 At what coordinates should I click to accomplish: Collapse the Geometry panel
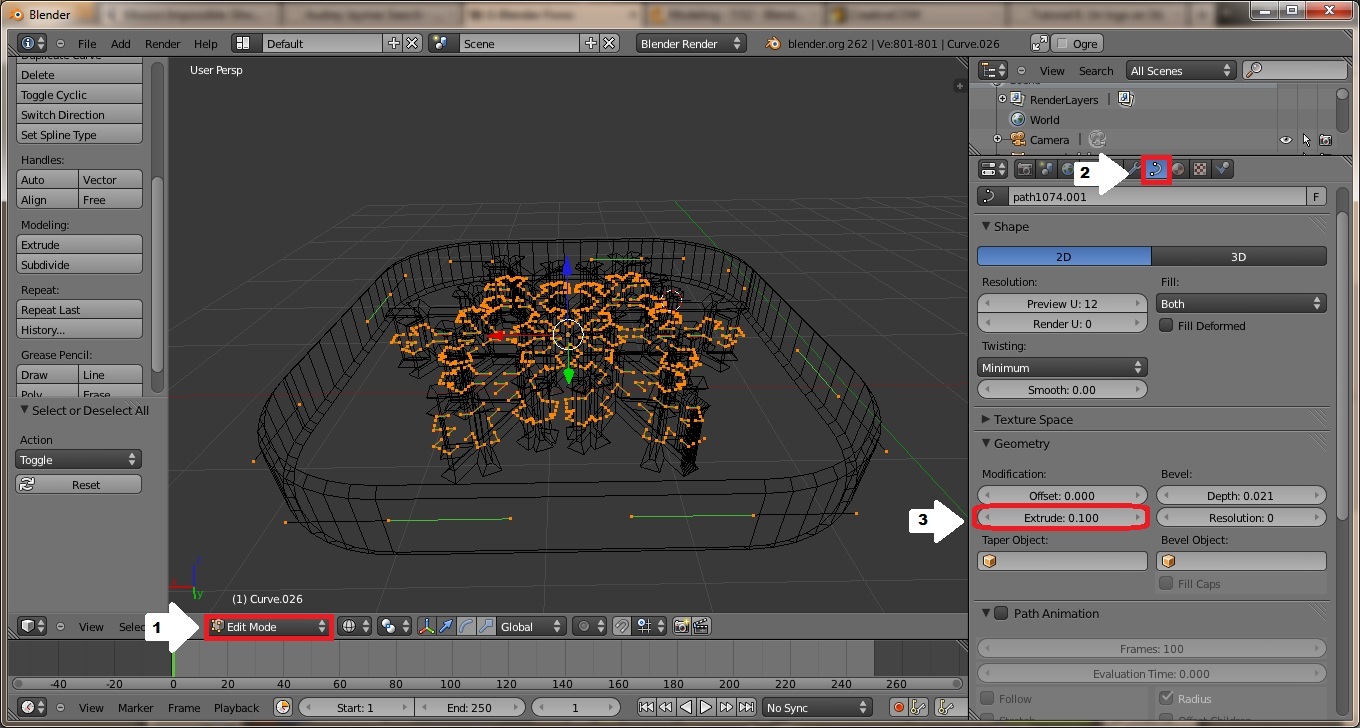click(1021, 444)
